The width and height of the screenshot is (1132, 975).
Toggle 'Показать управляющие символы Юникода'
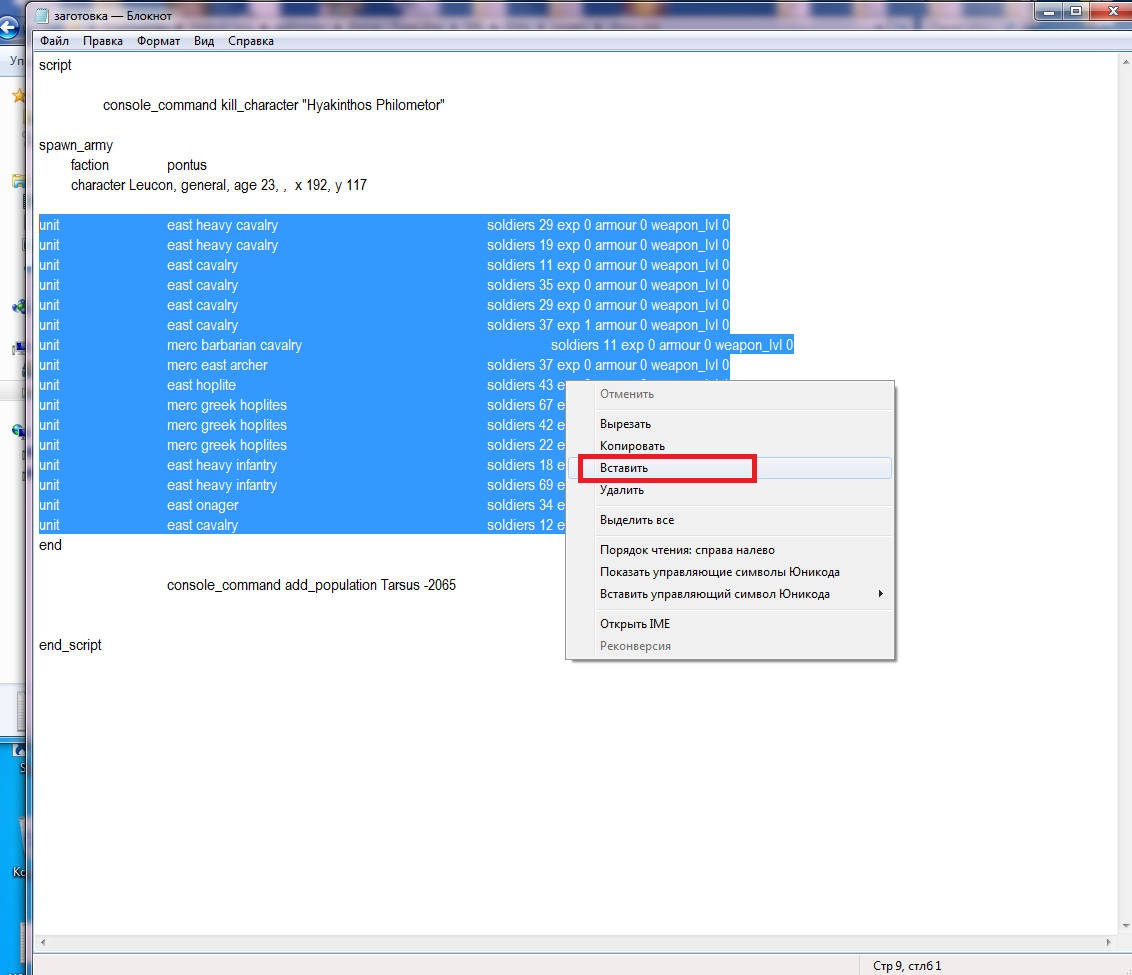719,572
